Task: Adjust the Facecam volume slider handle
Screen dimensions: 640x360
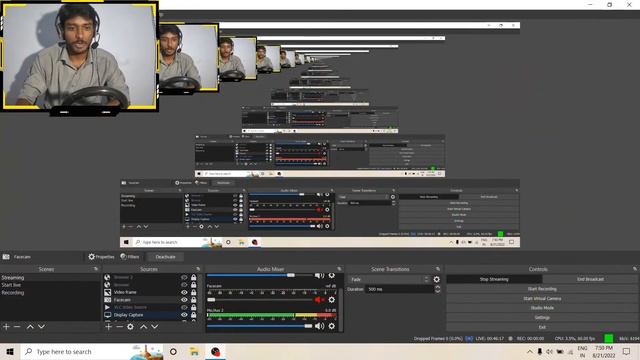Action: 211,300
